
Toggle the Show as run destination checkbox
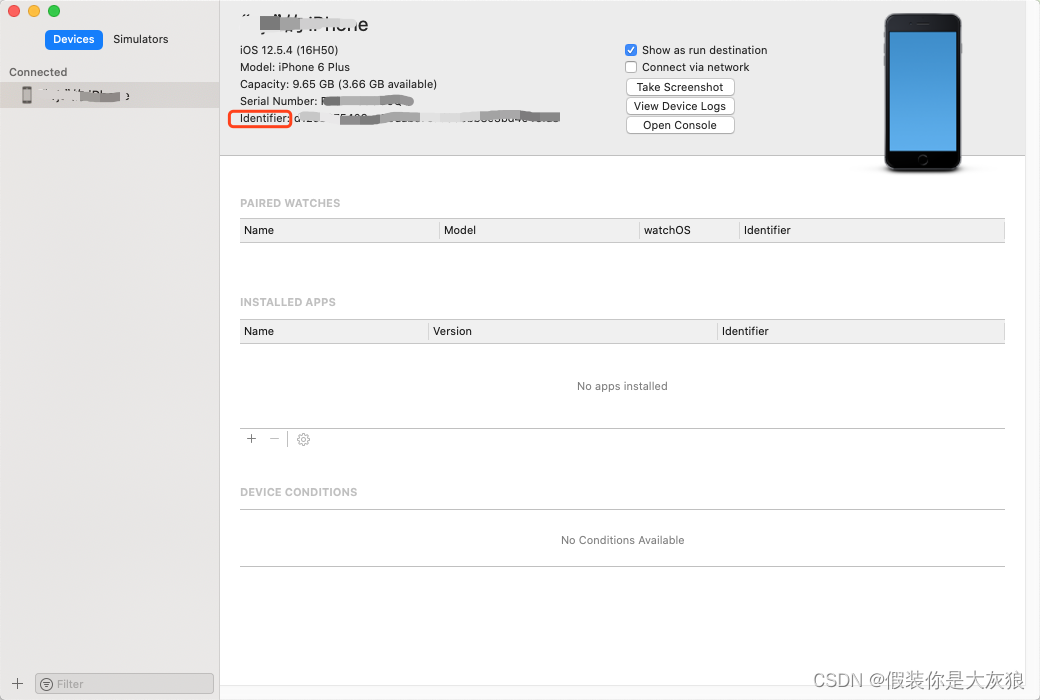point(631,49)
